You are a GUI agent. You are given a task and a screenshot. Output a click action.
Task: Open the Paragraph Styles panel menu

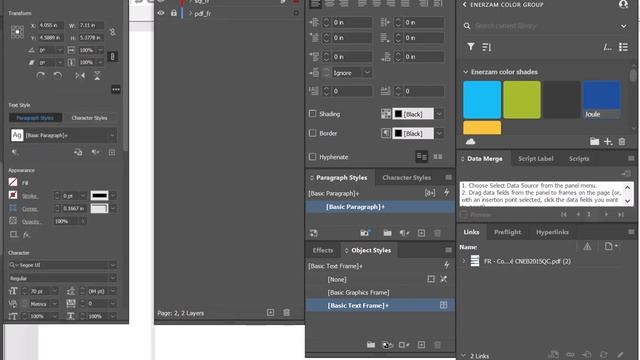coord(448,178)
